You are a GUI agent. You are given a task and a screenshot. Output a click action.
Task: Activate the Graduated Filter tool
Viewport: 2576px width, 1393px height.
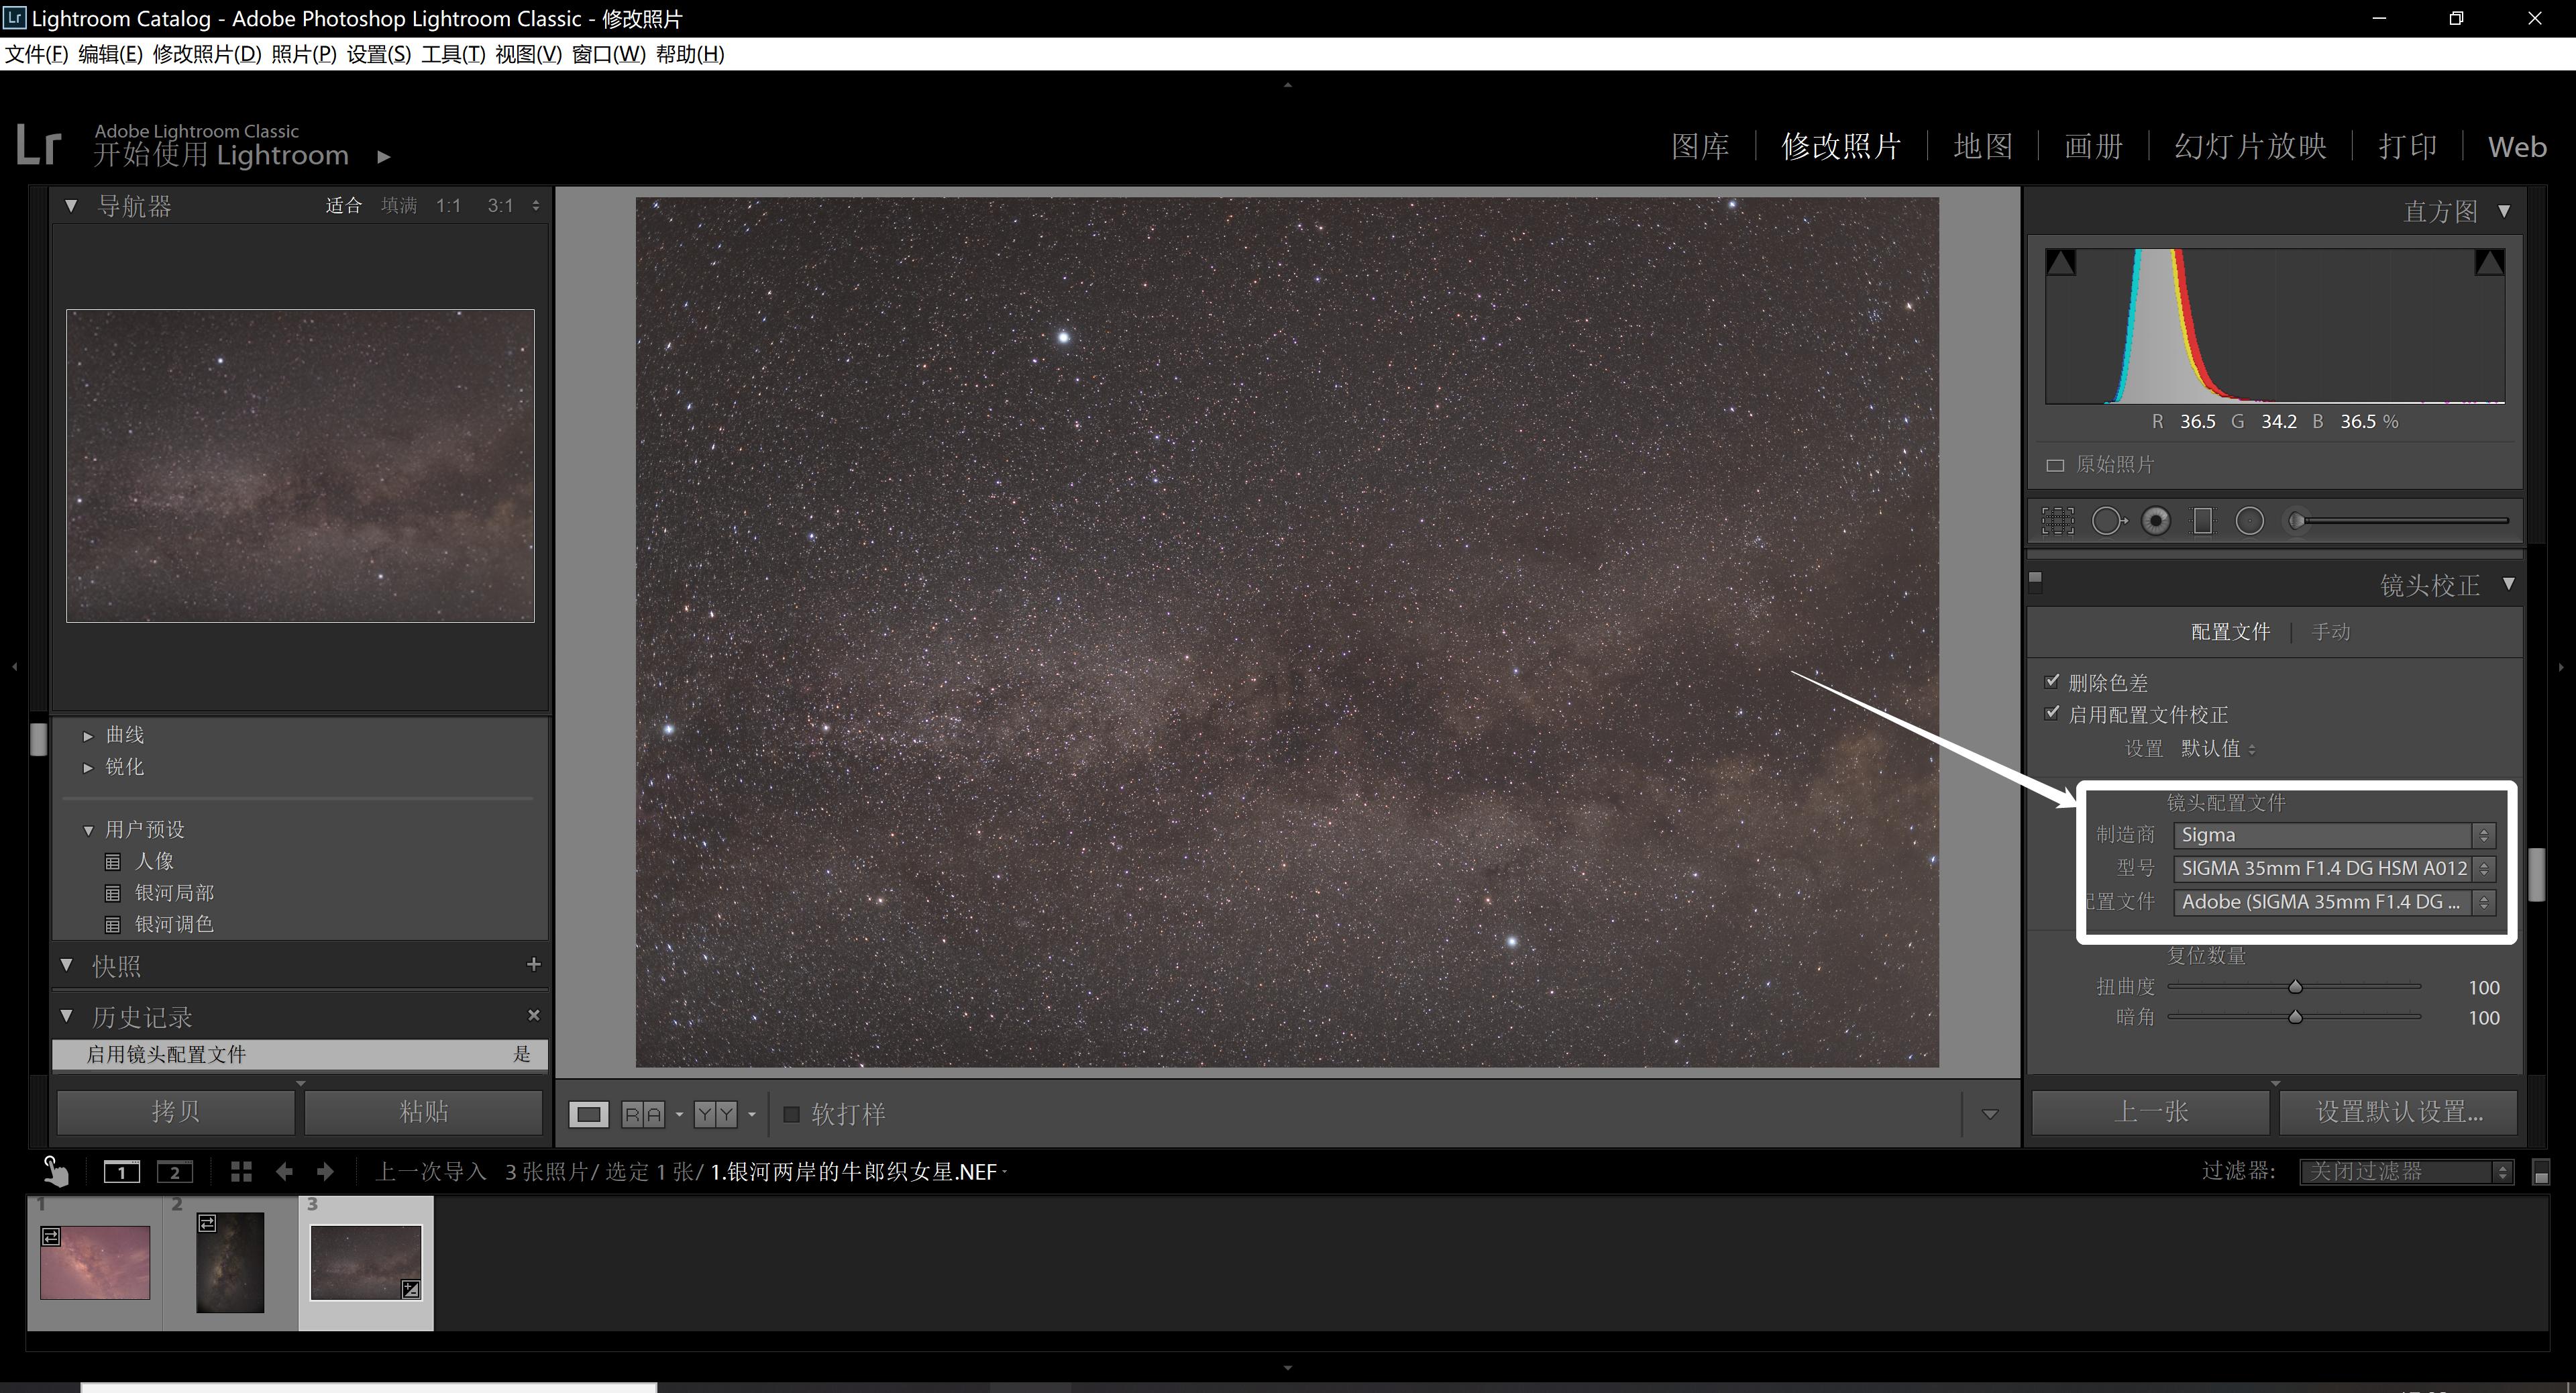click(2203, 521)
